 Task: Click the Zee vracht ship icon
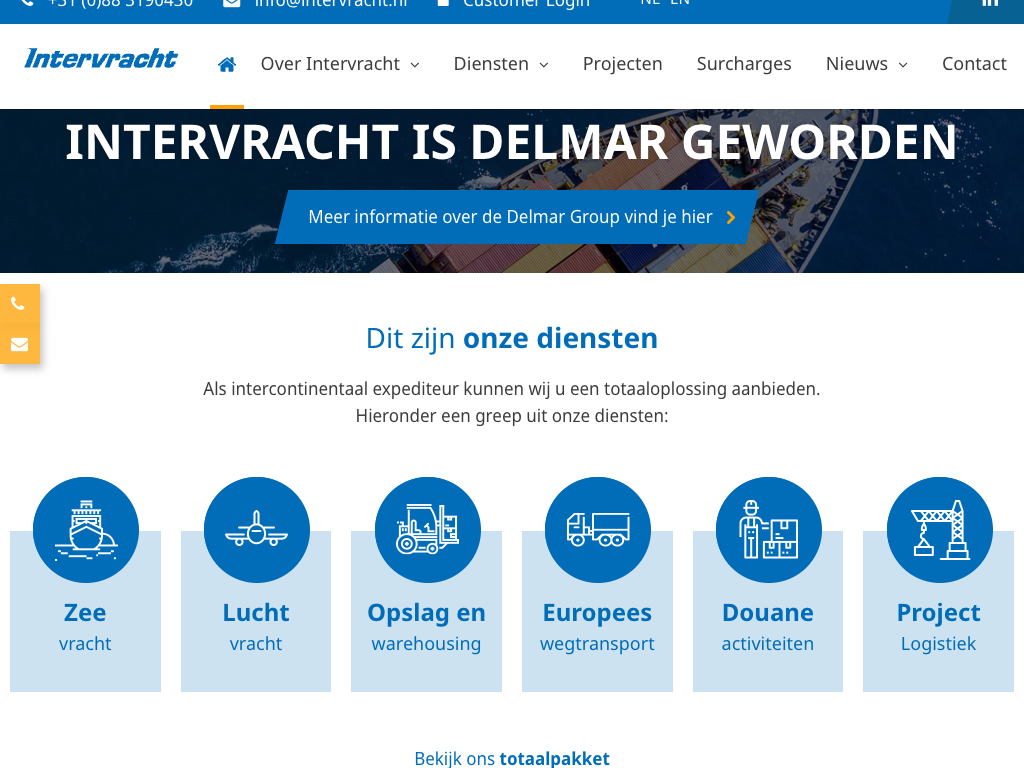86,530
